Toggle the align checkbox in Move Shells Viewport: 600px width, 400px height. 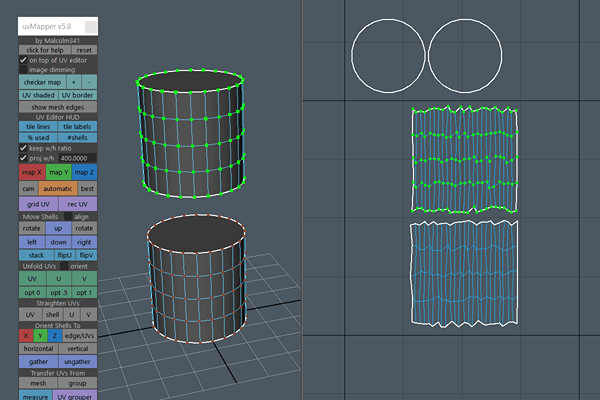68,216
